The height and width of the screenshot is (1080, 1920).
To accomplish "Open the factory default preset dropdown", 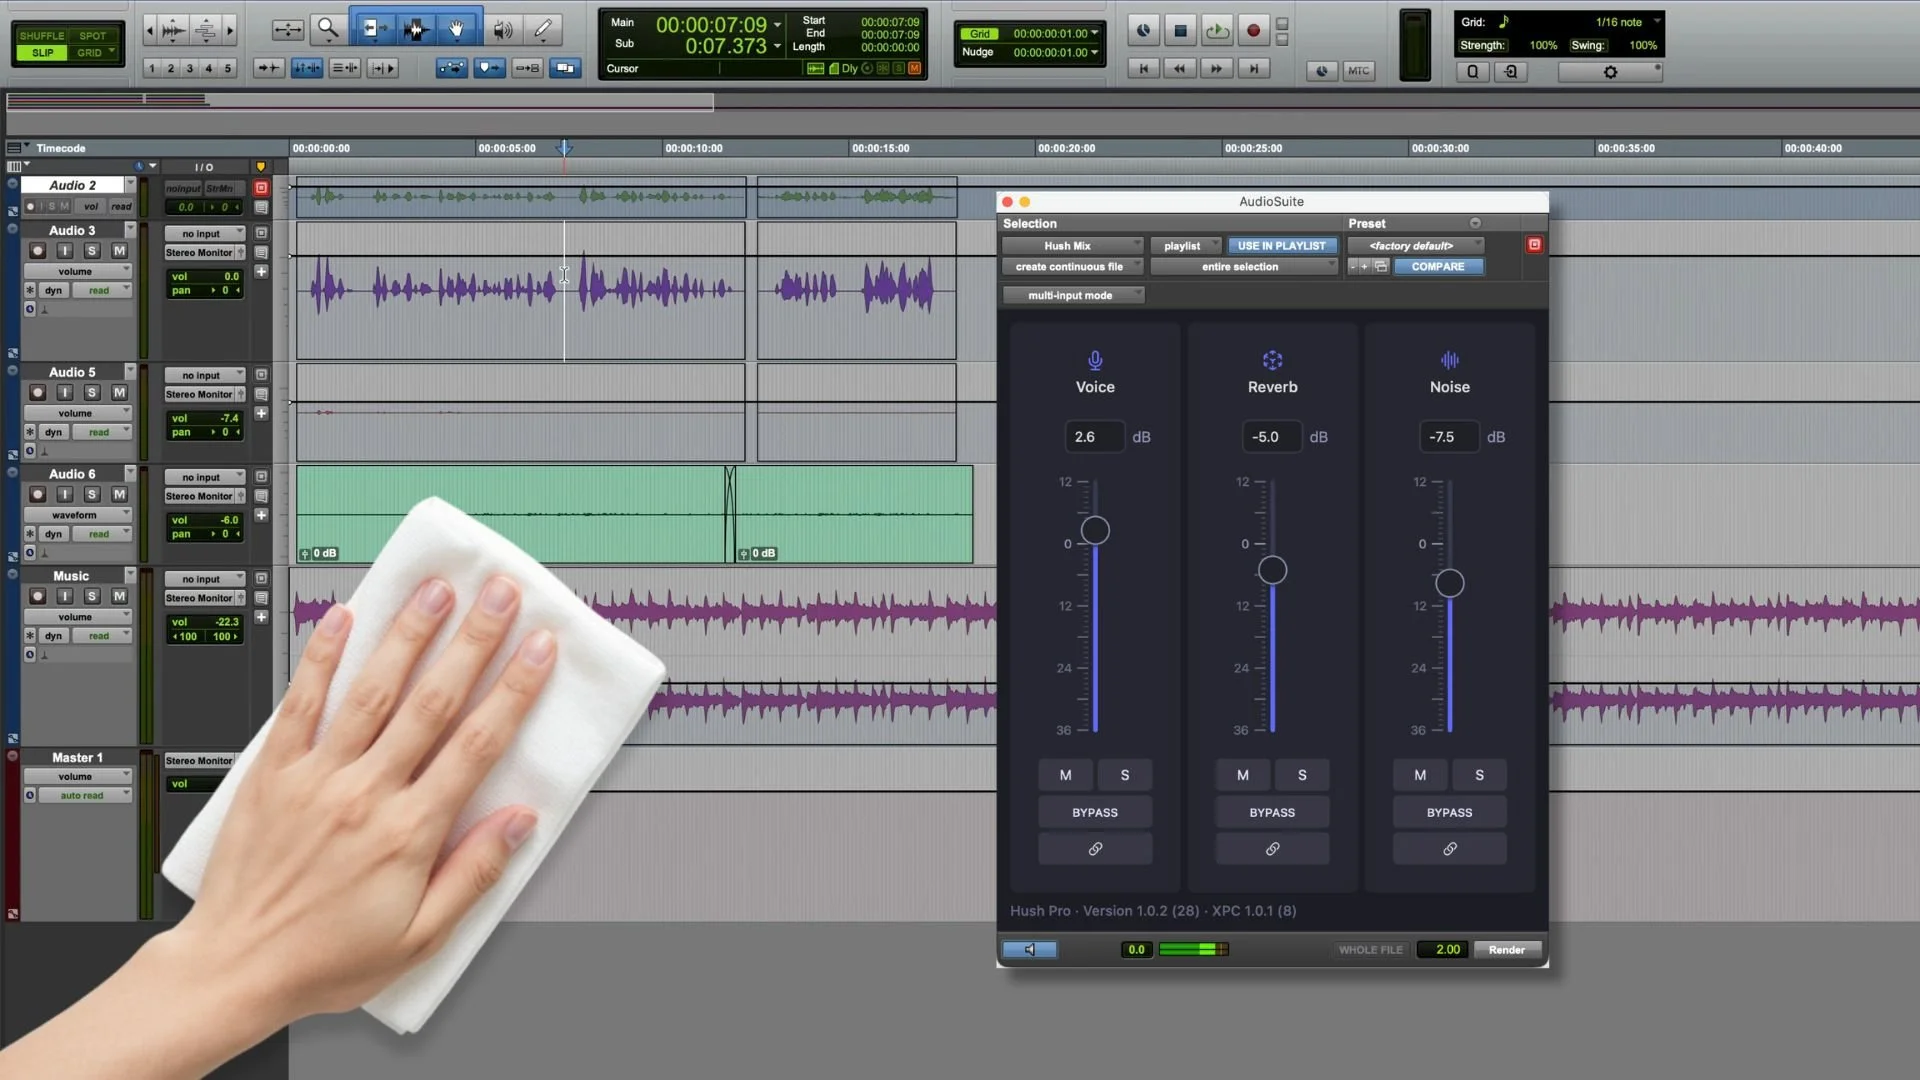I will 1415,246.
